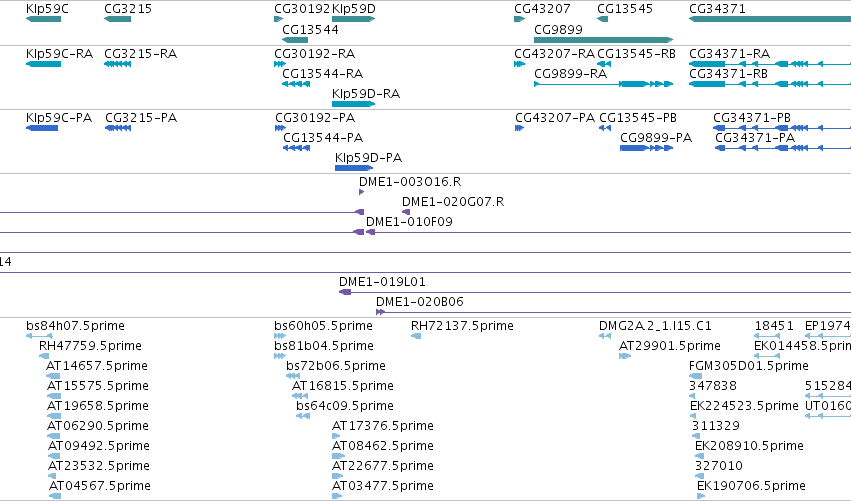The height and width of the screenshot is (501, 851).
Task: Click the EK208910.5prime EST label
Action: point(749,446)
